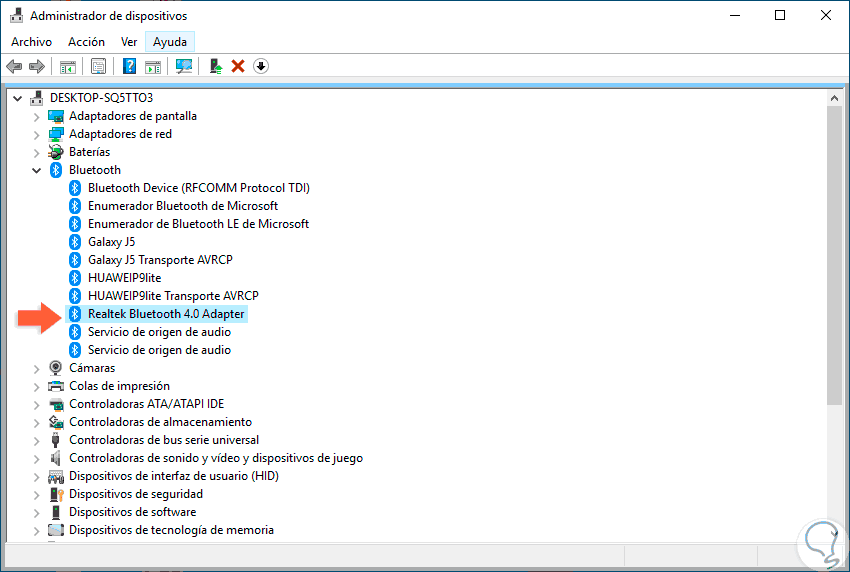Image resolution: width=850 pixels, height=572 pixels.
Task: Click the red X Uninstall device icon
Action: coord(238,66)
